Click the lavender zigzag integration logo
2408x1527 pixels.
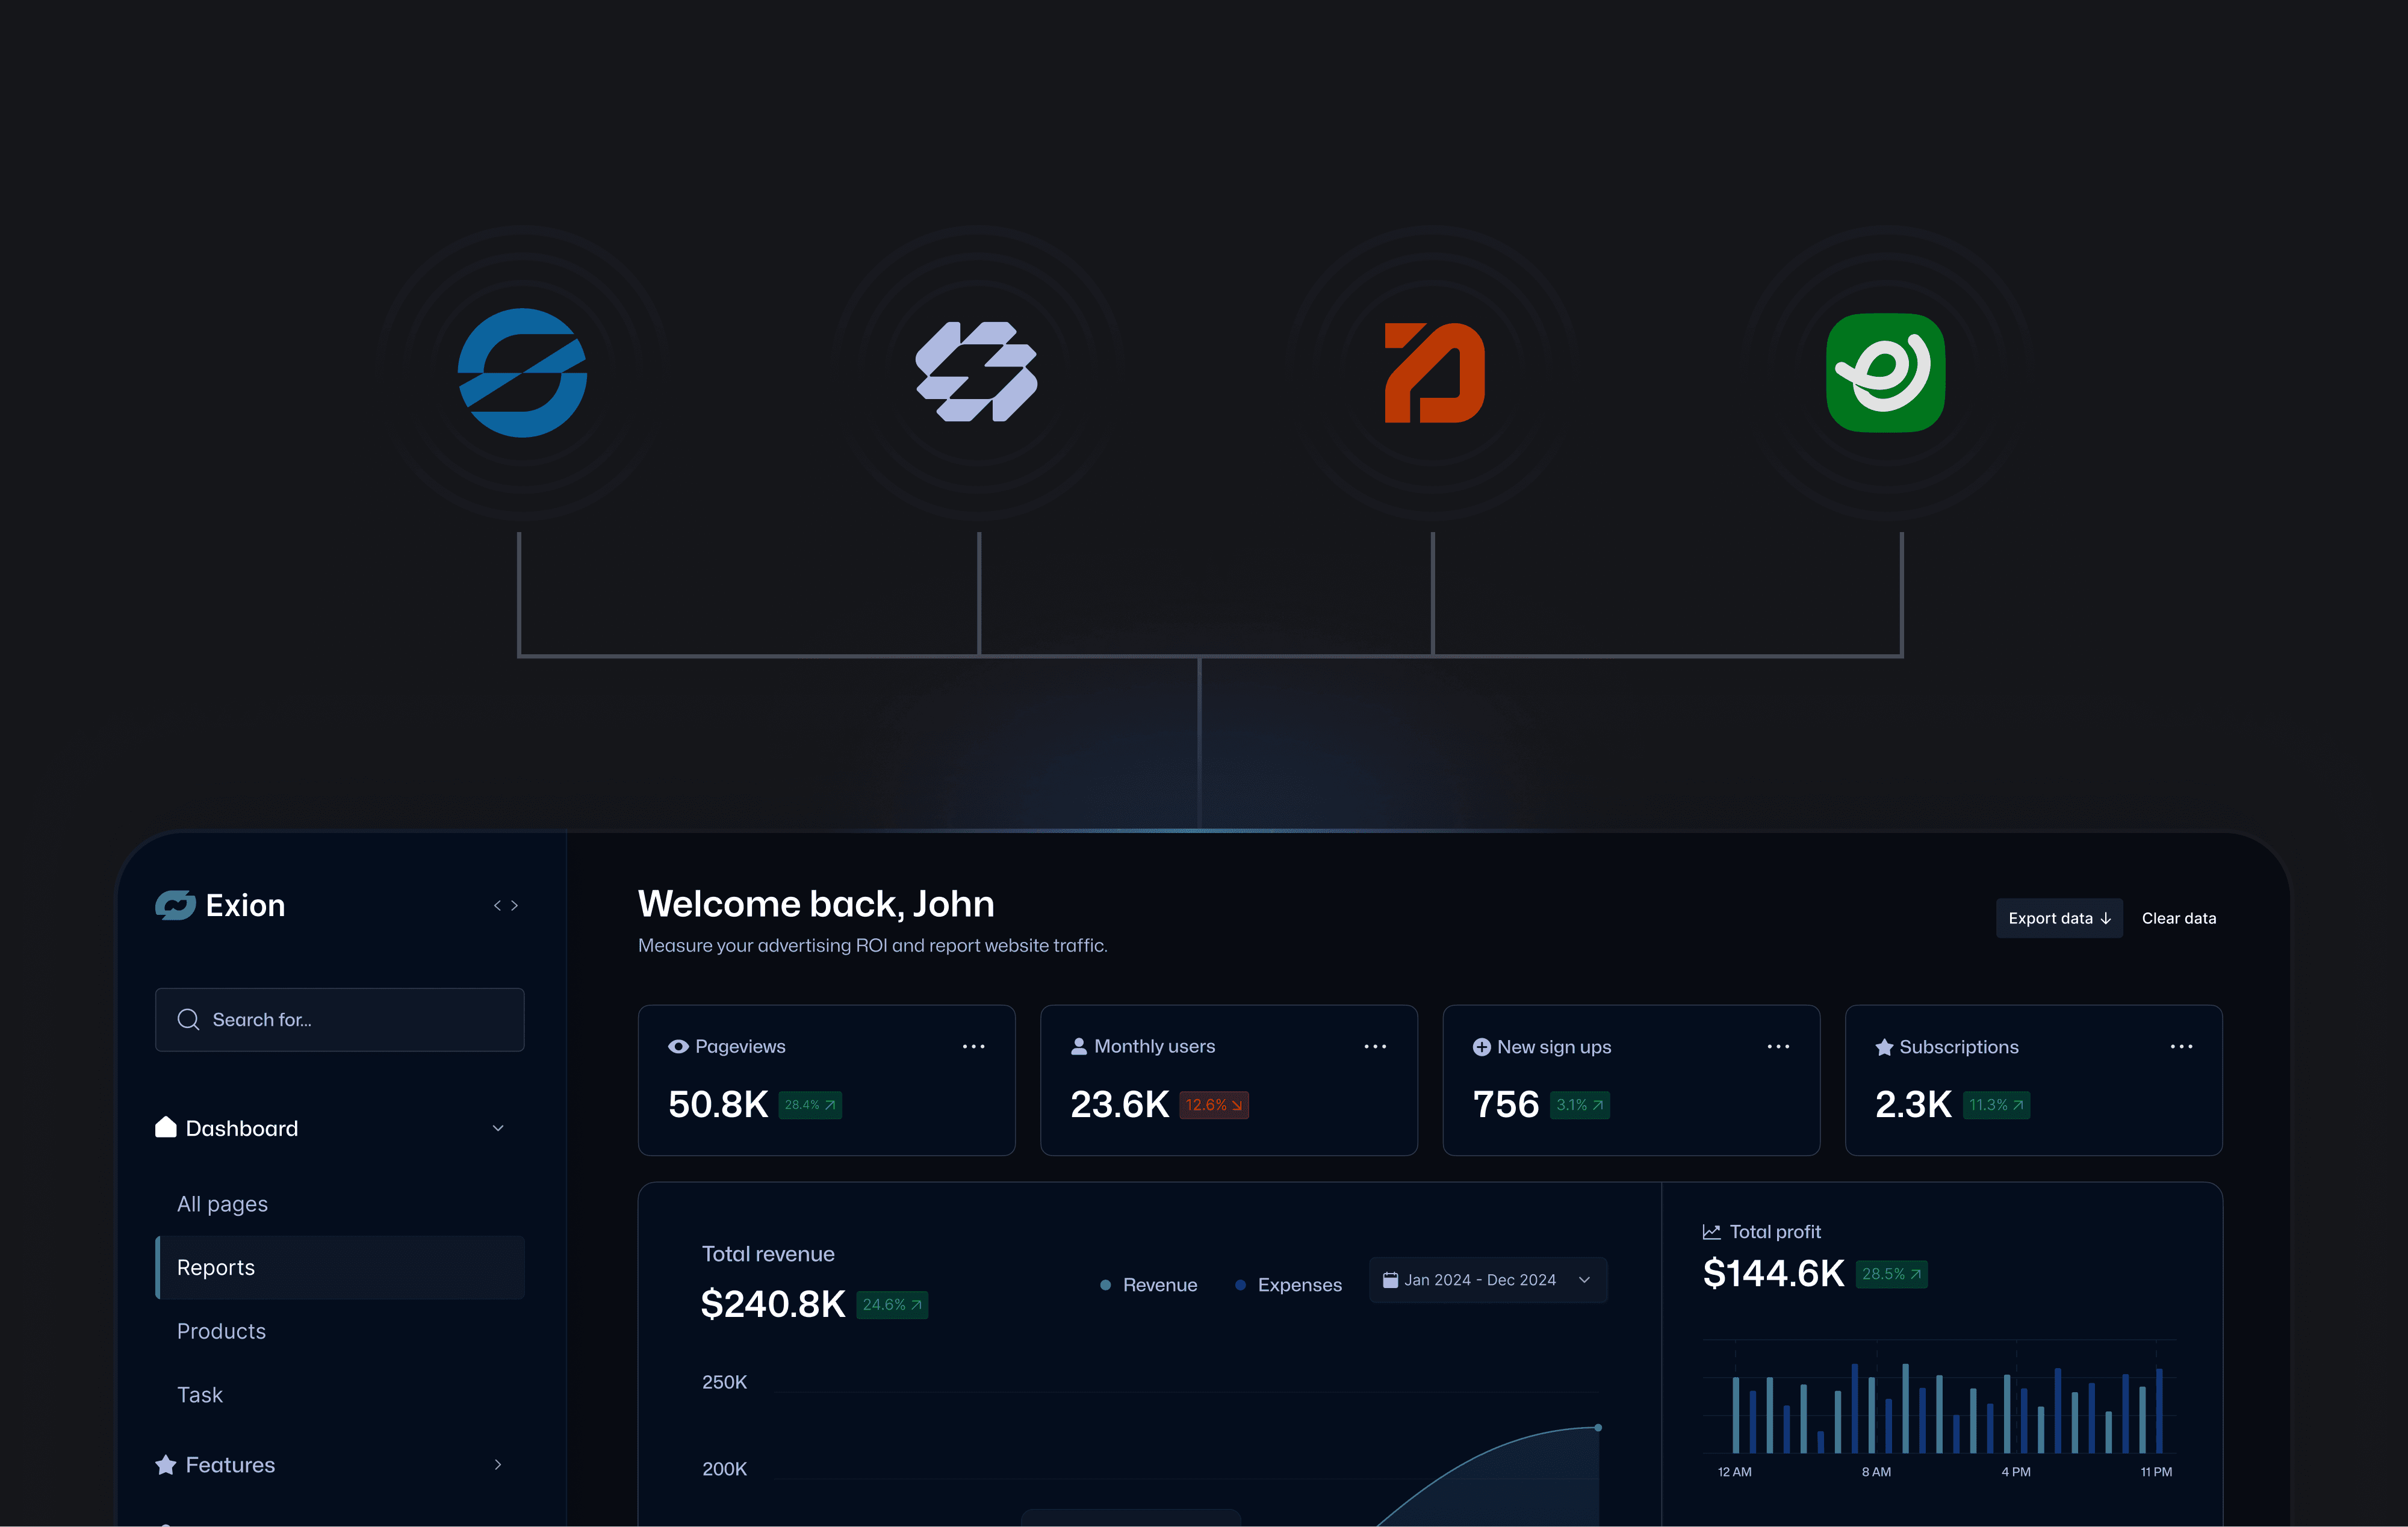coord(977,372)
